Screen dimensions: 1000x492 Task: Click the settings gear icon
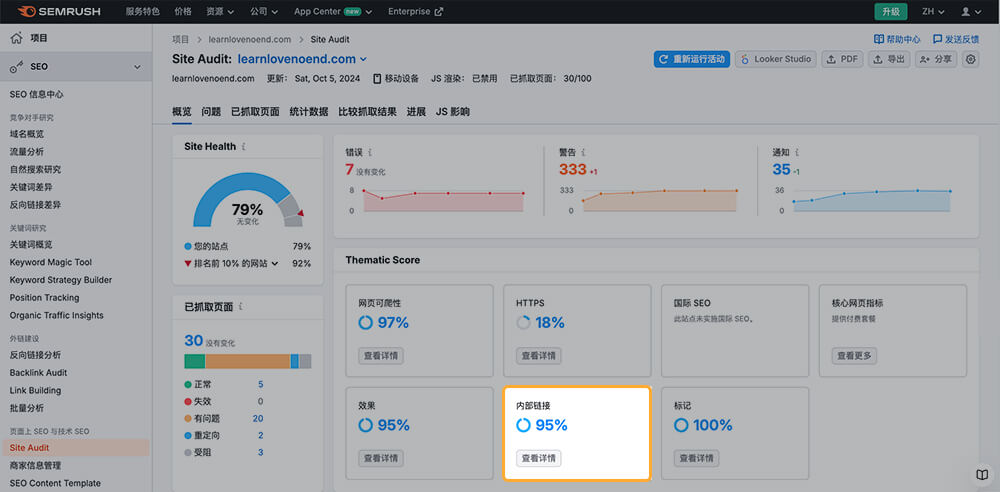971,59
